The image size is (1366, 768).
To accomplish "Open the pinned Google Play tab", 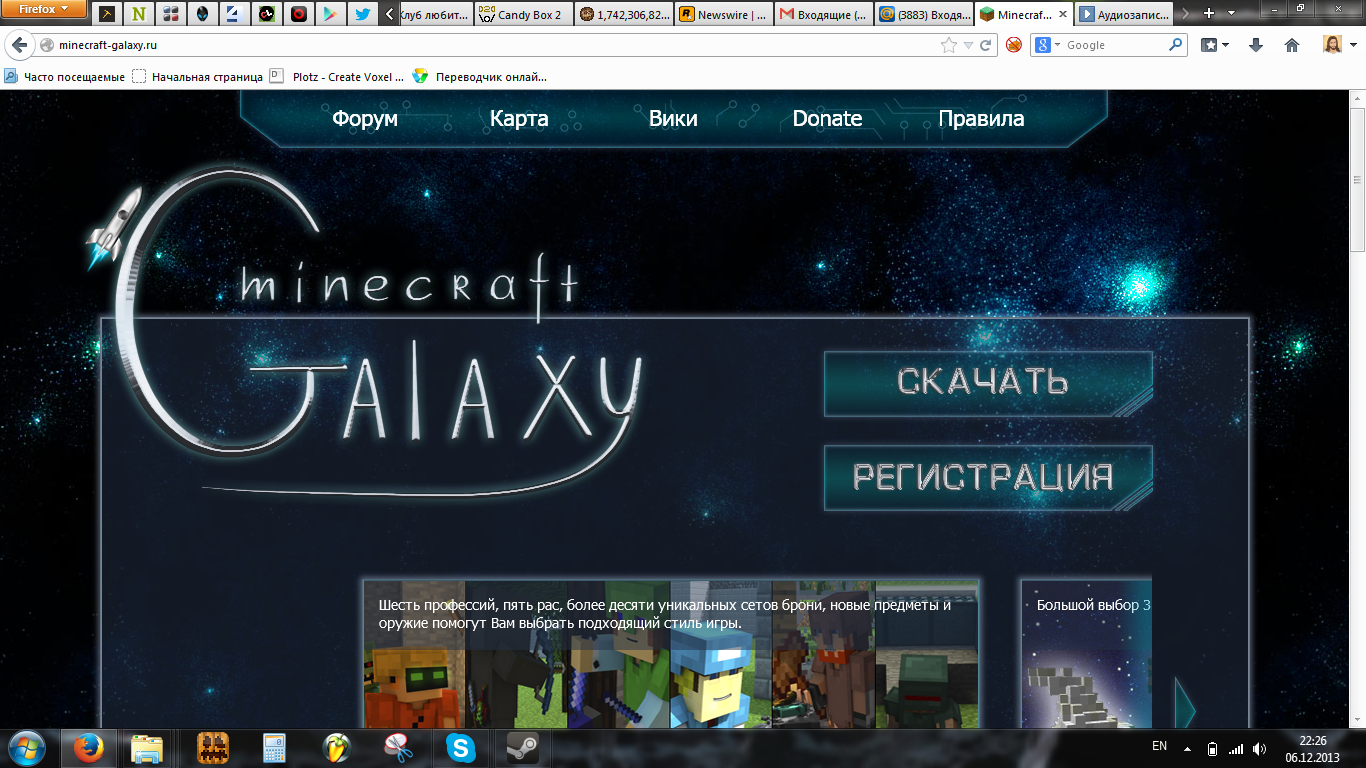I will tap(329, 14).
